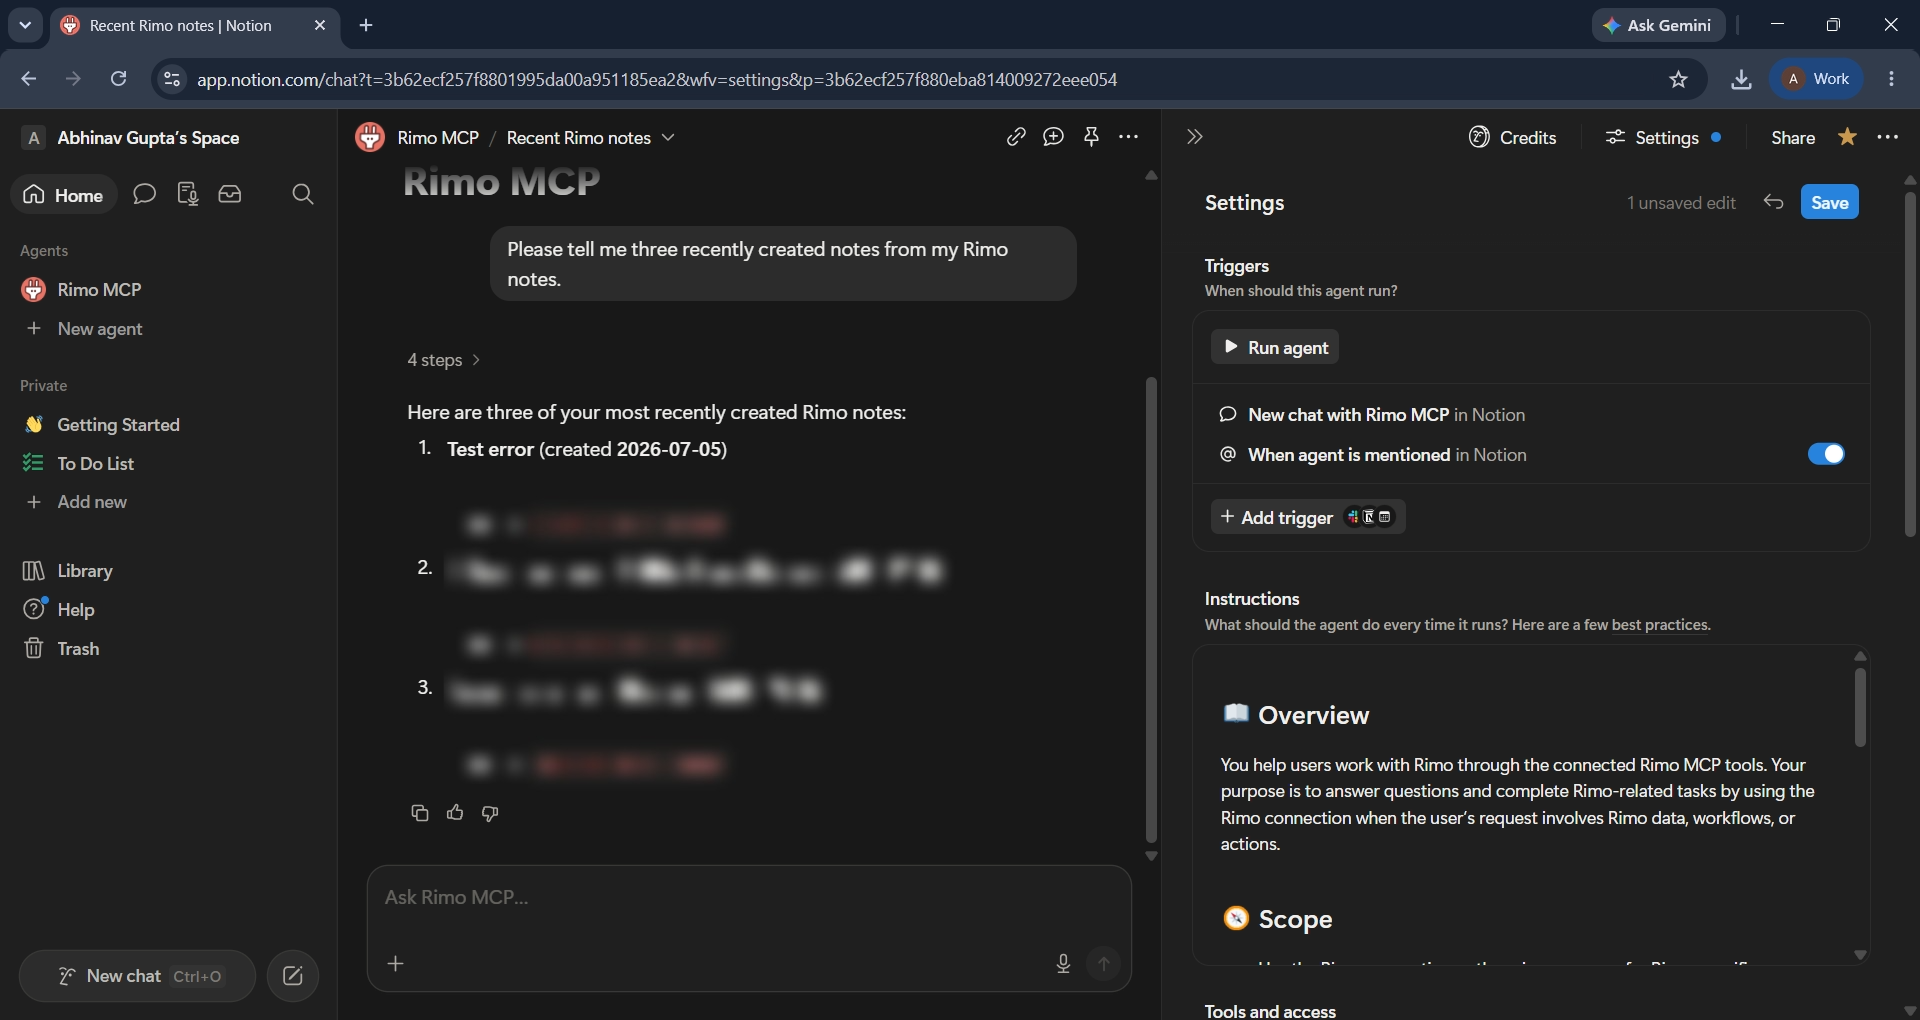Open Work profile menu

coord(1817,79)
